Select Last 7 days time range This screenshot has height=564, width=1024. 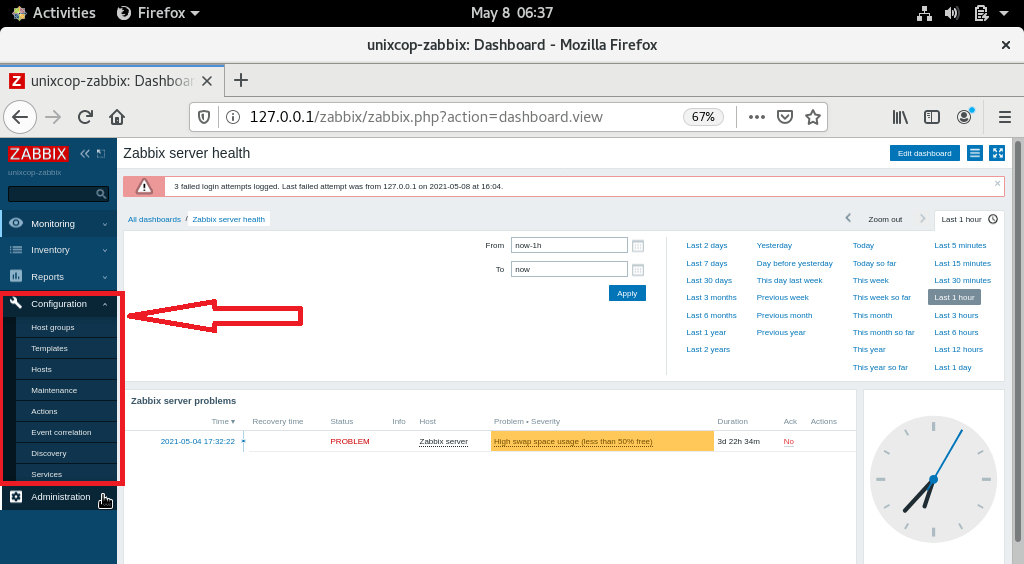pyautogui.click(x=707, y=263)
